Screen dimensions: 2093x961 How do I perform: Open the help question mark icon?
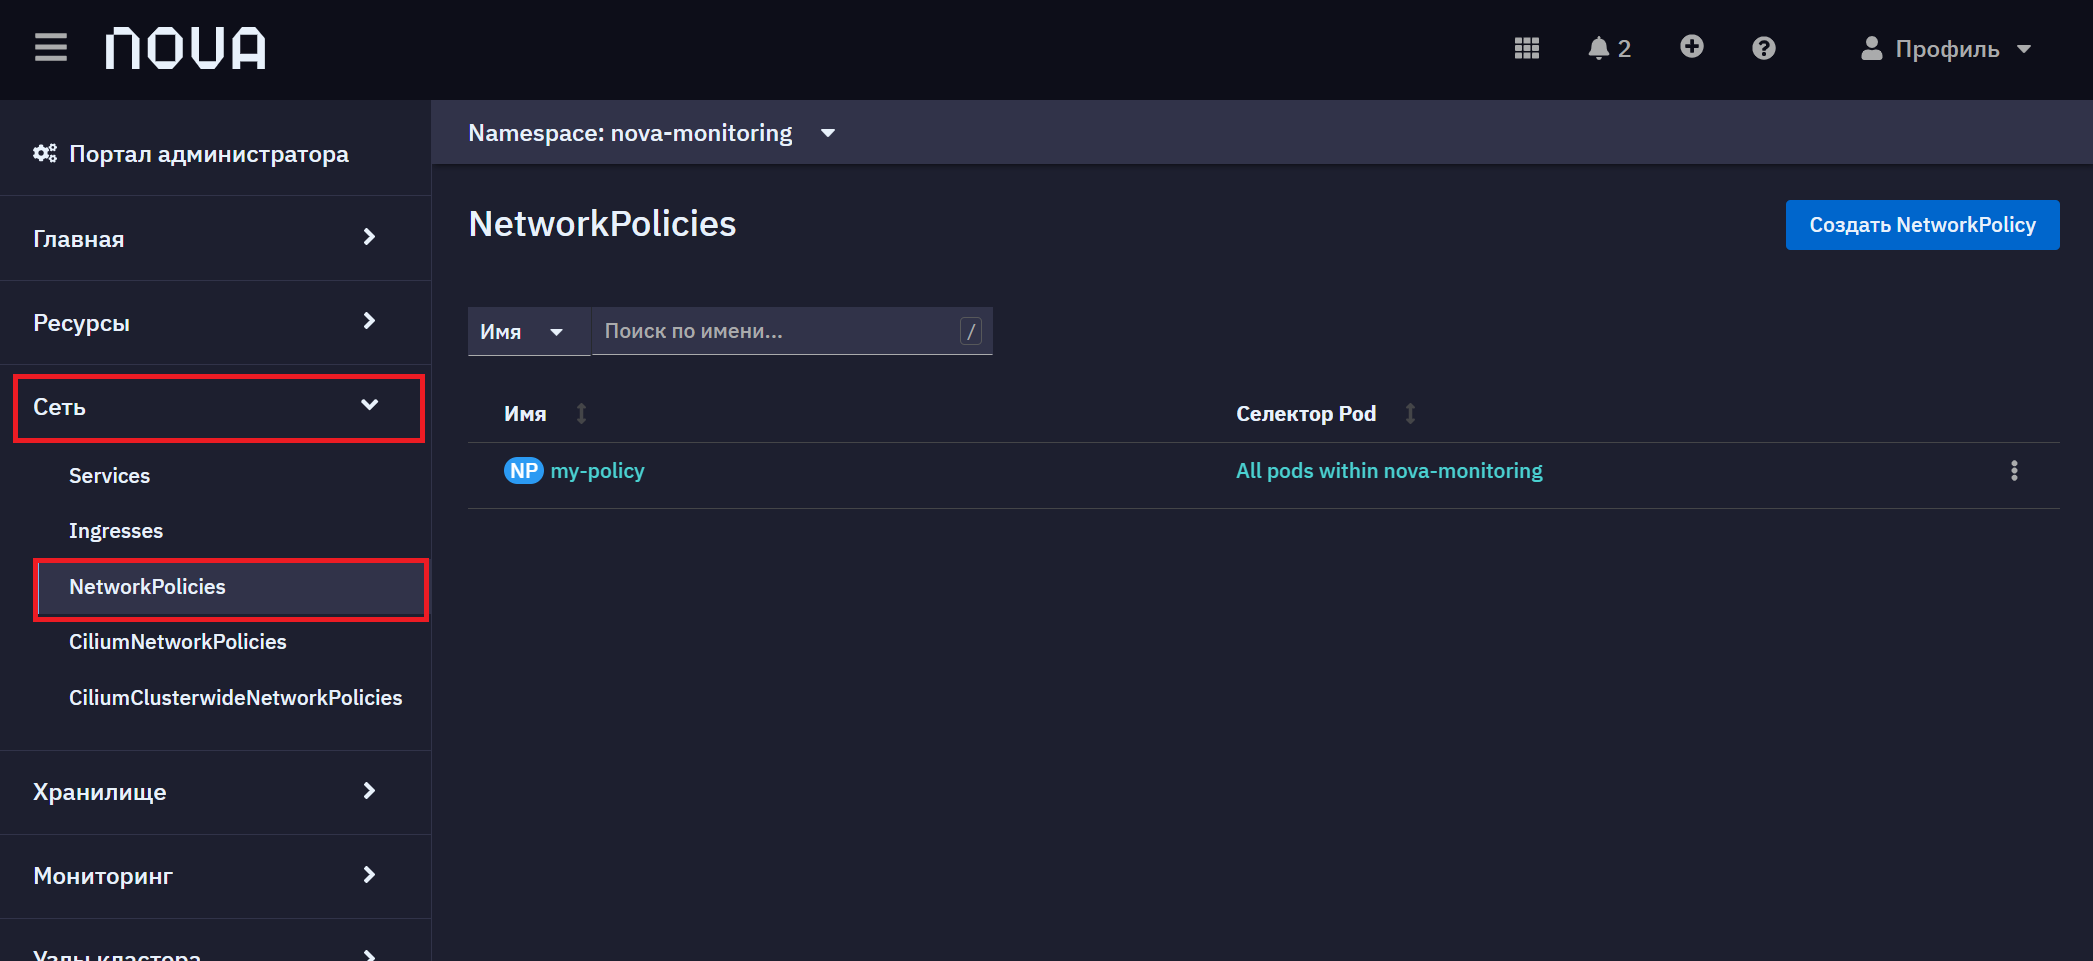pos(1764,48)
